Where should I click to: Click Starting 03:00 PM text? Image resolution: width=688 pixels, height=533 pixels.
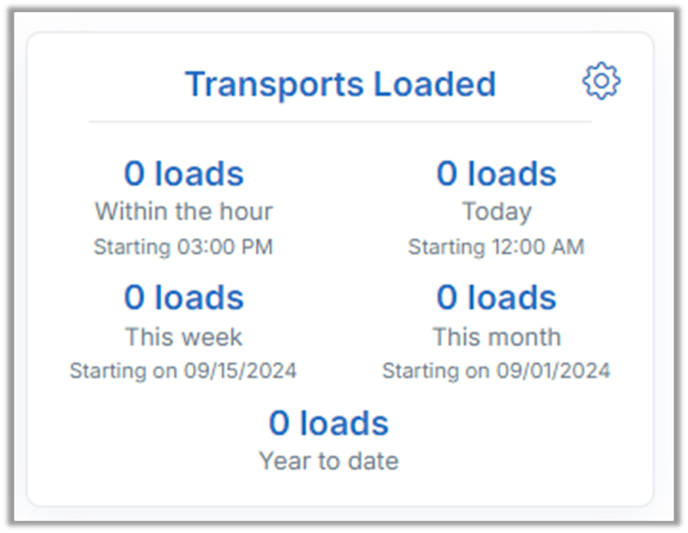(183, 247)
